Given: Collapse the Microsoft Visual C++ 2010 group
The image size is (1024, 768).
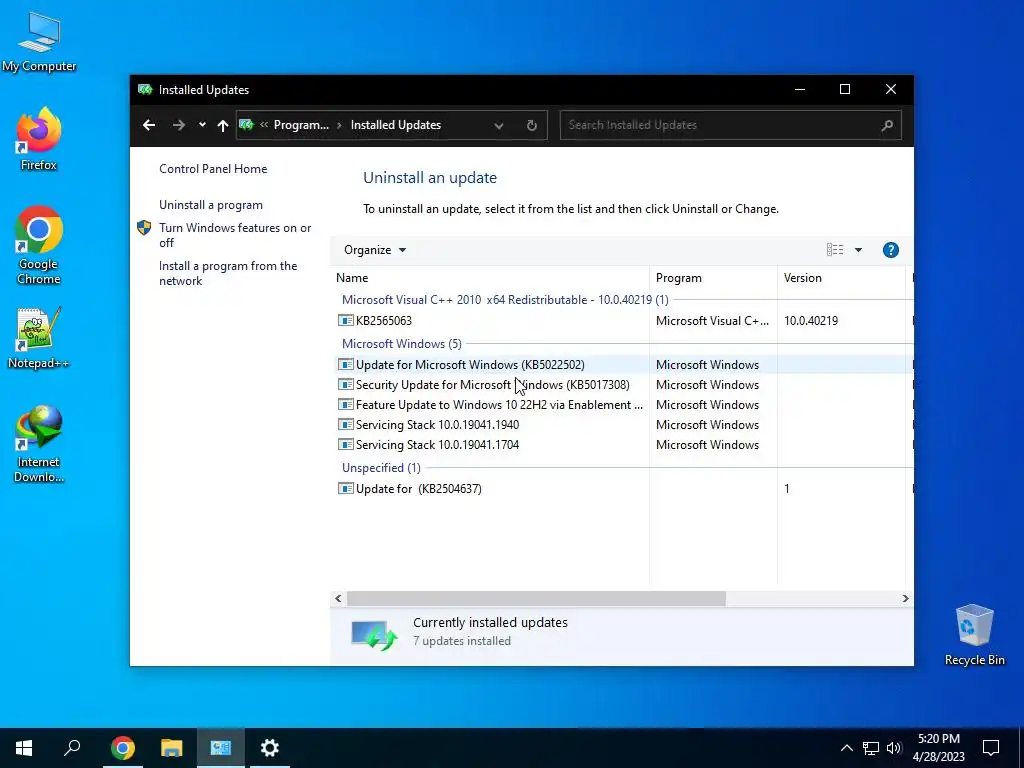Looking at the screenshot, I should (505, 300).
